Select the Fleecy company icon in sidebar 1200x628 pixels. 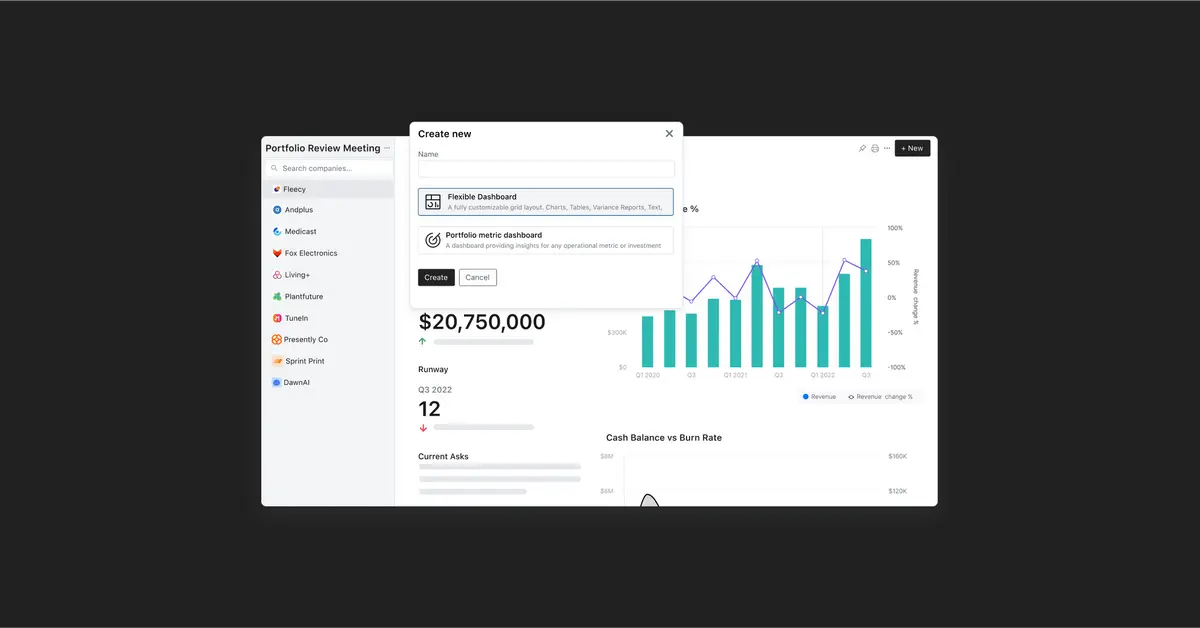[x=276, y=189]
